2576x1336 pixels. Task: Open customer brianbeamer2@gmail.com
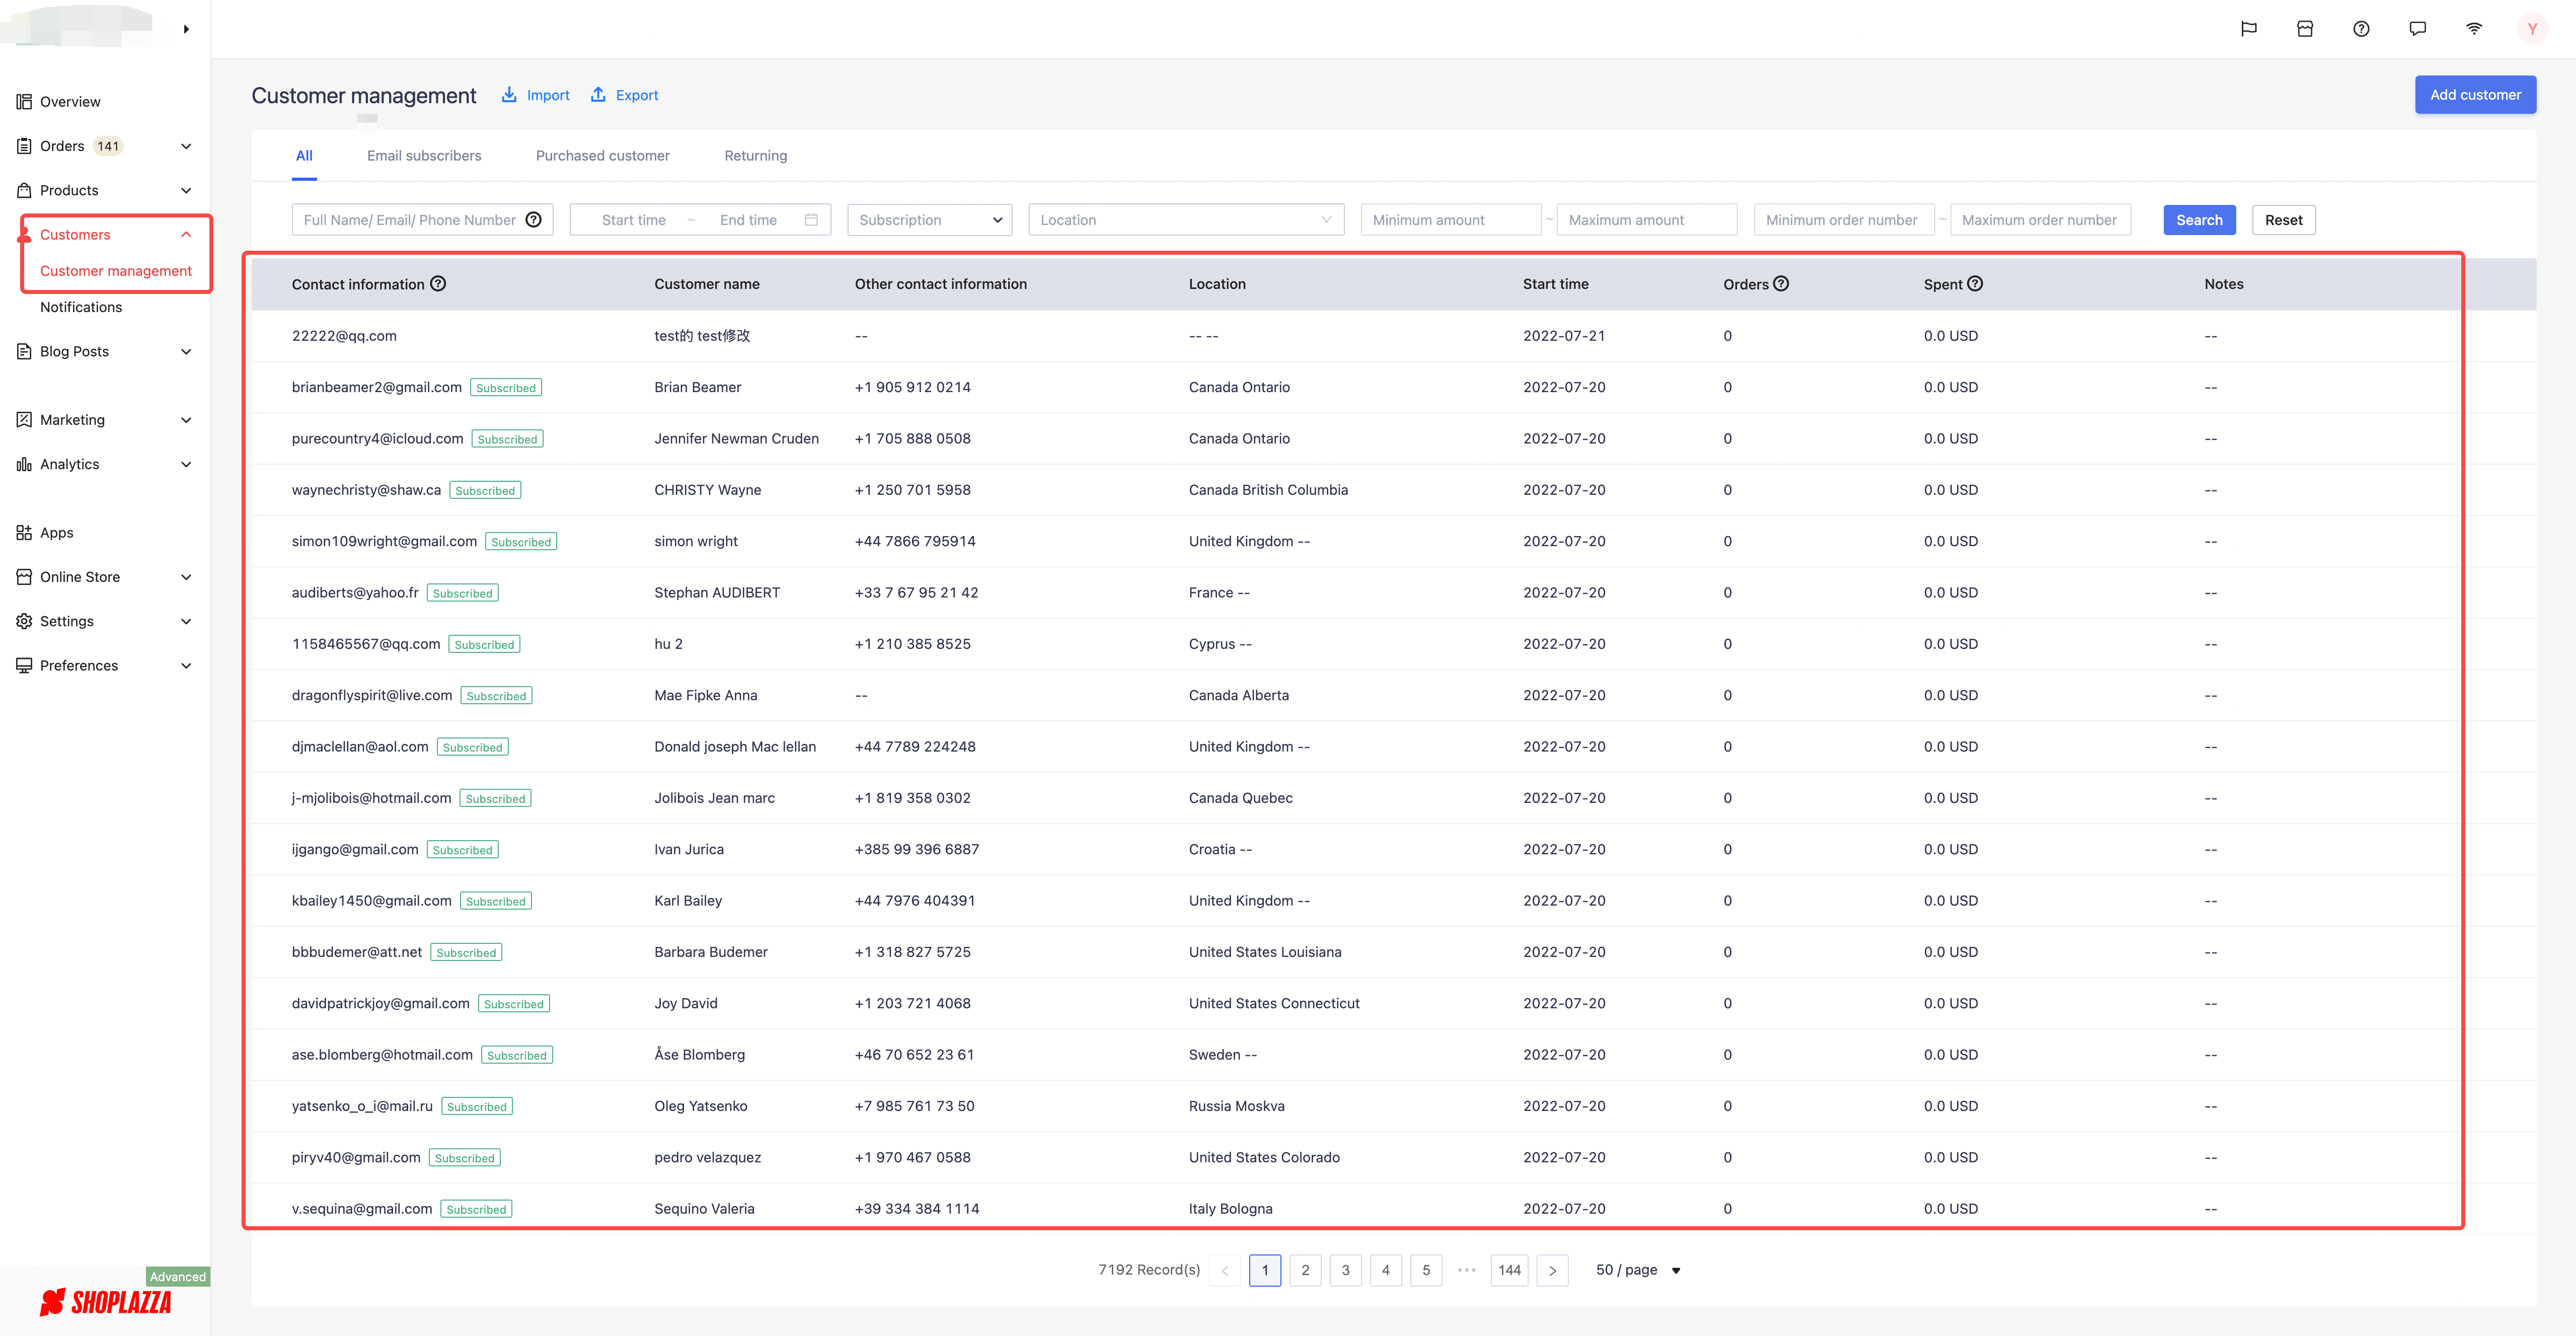click(377, 387)
